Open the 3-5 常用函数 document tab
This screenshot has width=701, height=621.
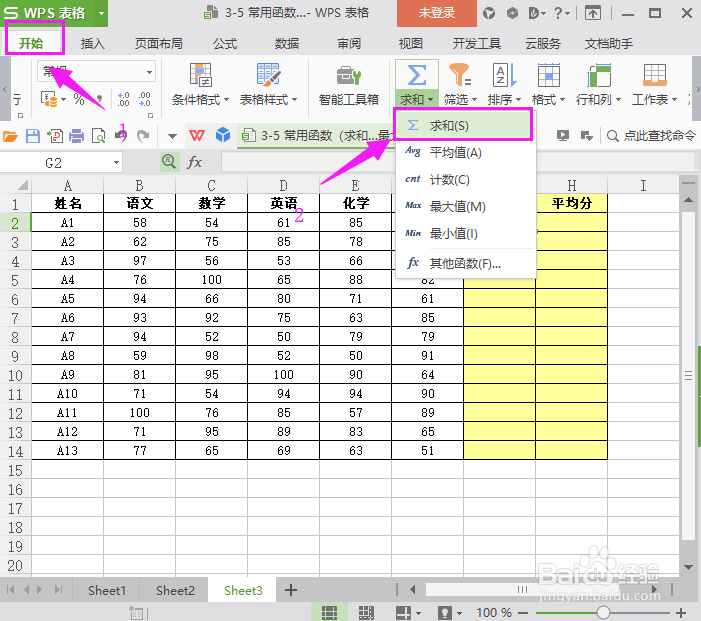point(316,135)
